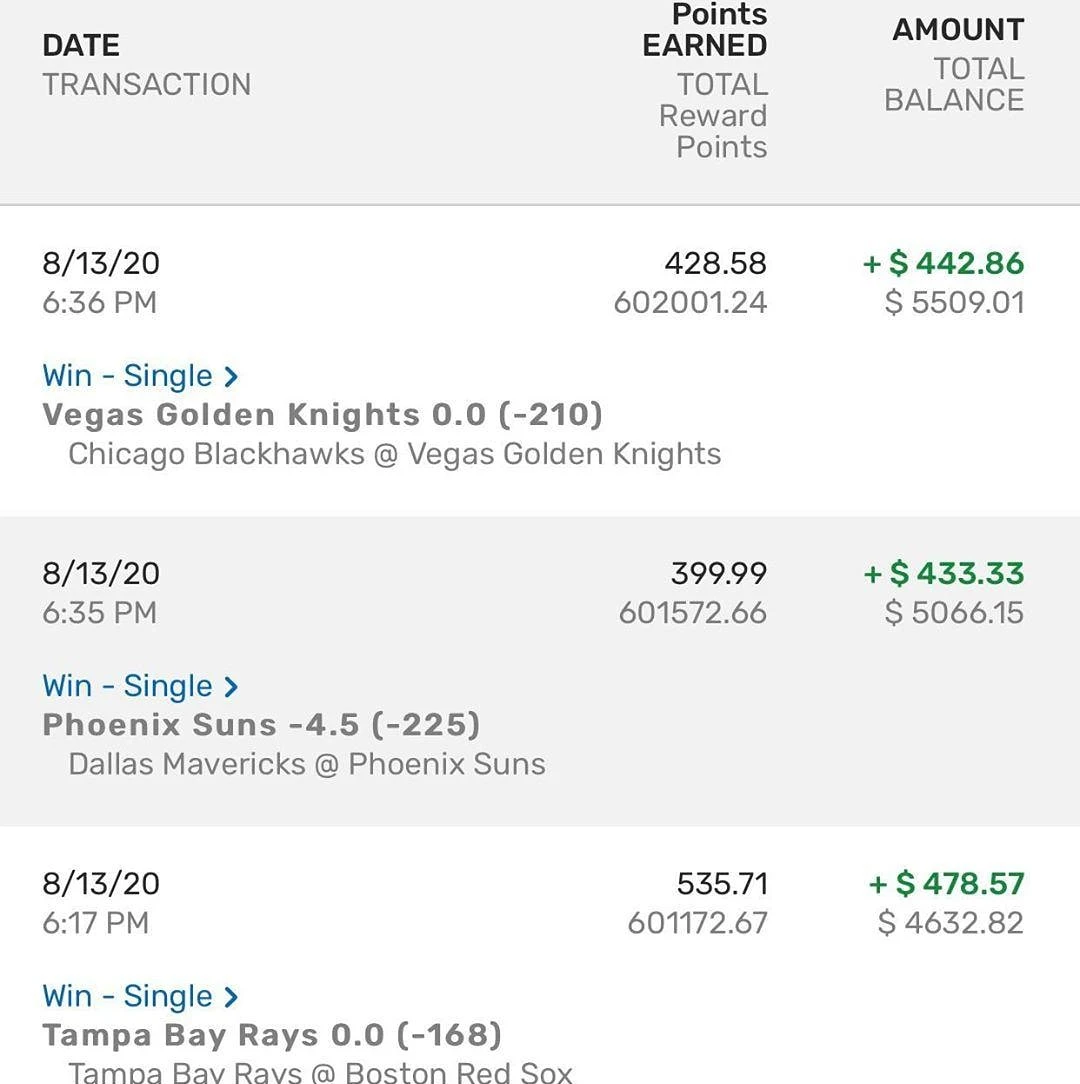Expand chevron beside Phoenix Suns Win - Single
The height and width of the screenshot is (1084, 1080).
[x=231, y=686]
